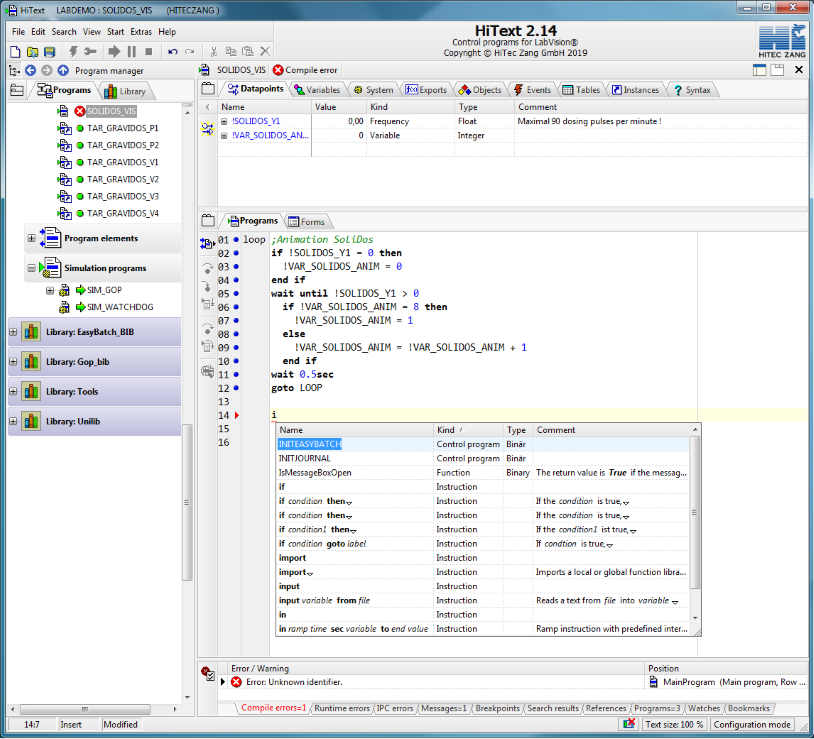Switch to the Forms tab
The image size is (814, 739).
point(307,222)
